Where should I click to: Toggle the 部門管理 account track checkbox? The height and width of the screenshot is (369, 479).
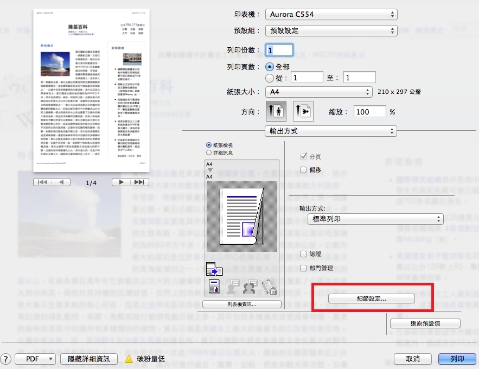(x=303, y=268)
